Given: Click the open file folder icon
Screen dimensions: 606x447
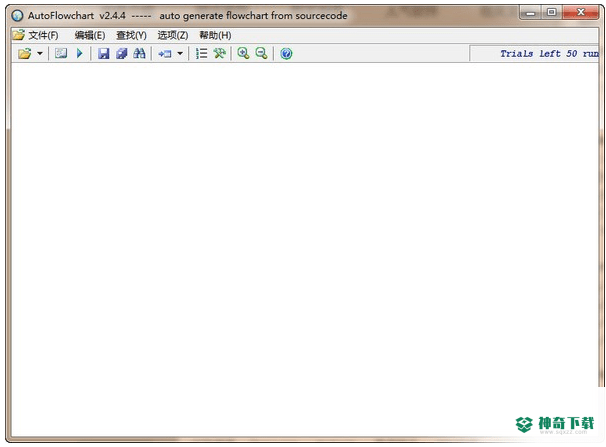Looking at the screenshot, I should click(24, 53).
